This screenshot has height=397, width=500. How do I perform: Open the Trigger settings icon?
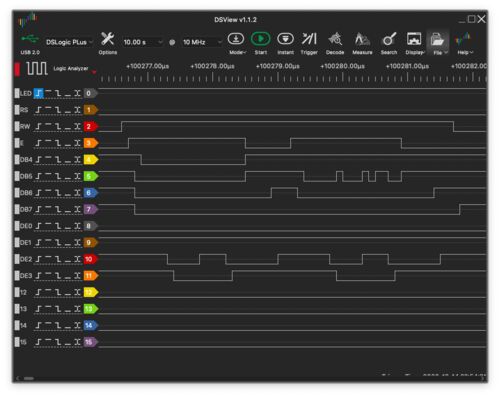tap(309, 39)
